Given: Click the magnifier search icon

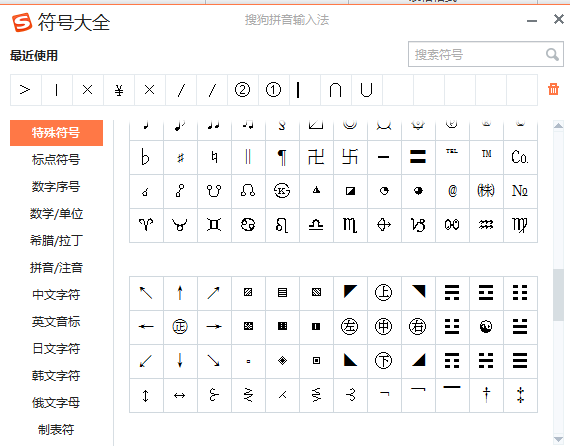Looking at the screenshot, I should pyautogui.click(x=552, y=55).
